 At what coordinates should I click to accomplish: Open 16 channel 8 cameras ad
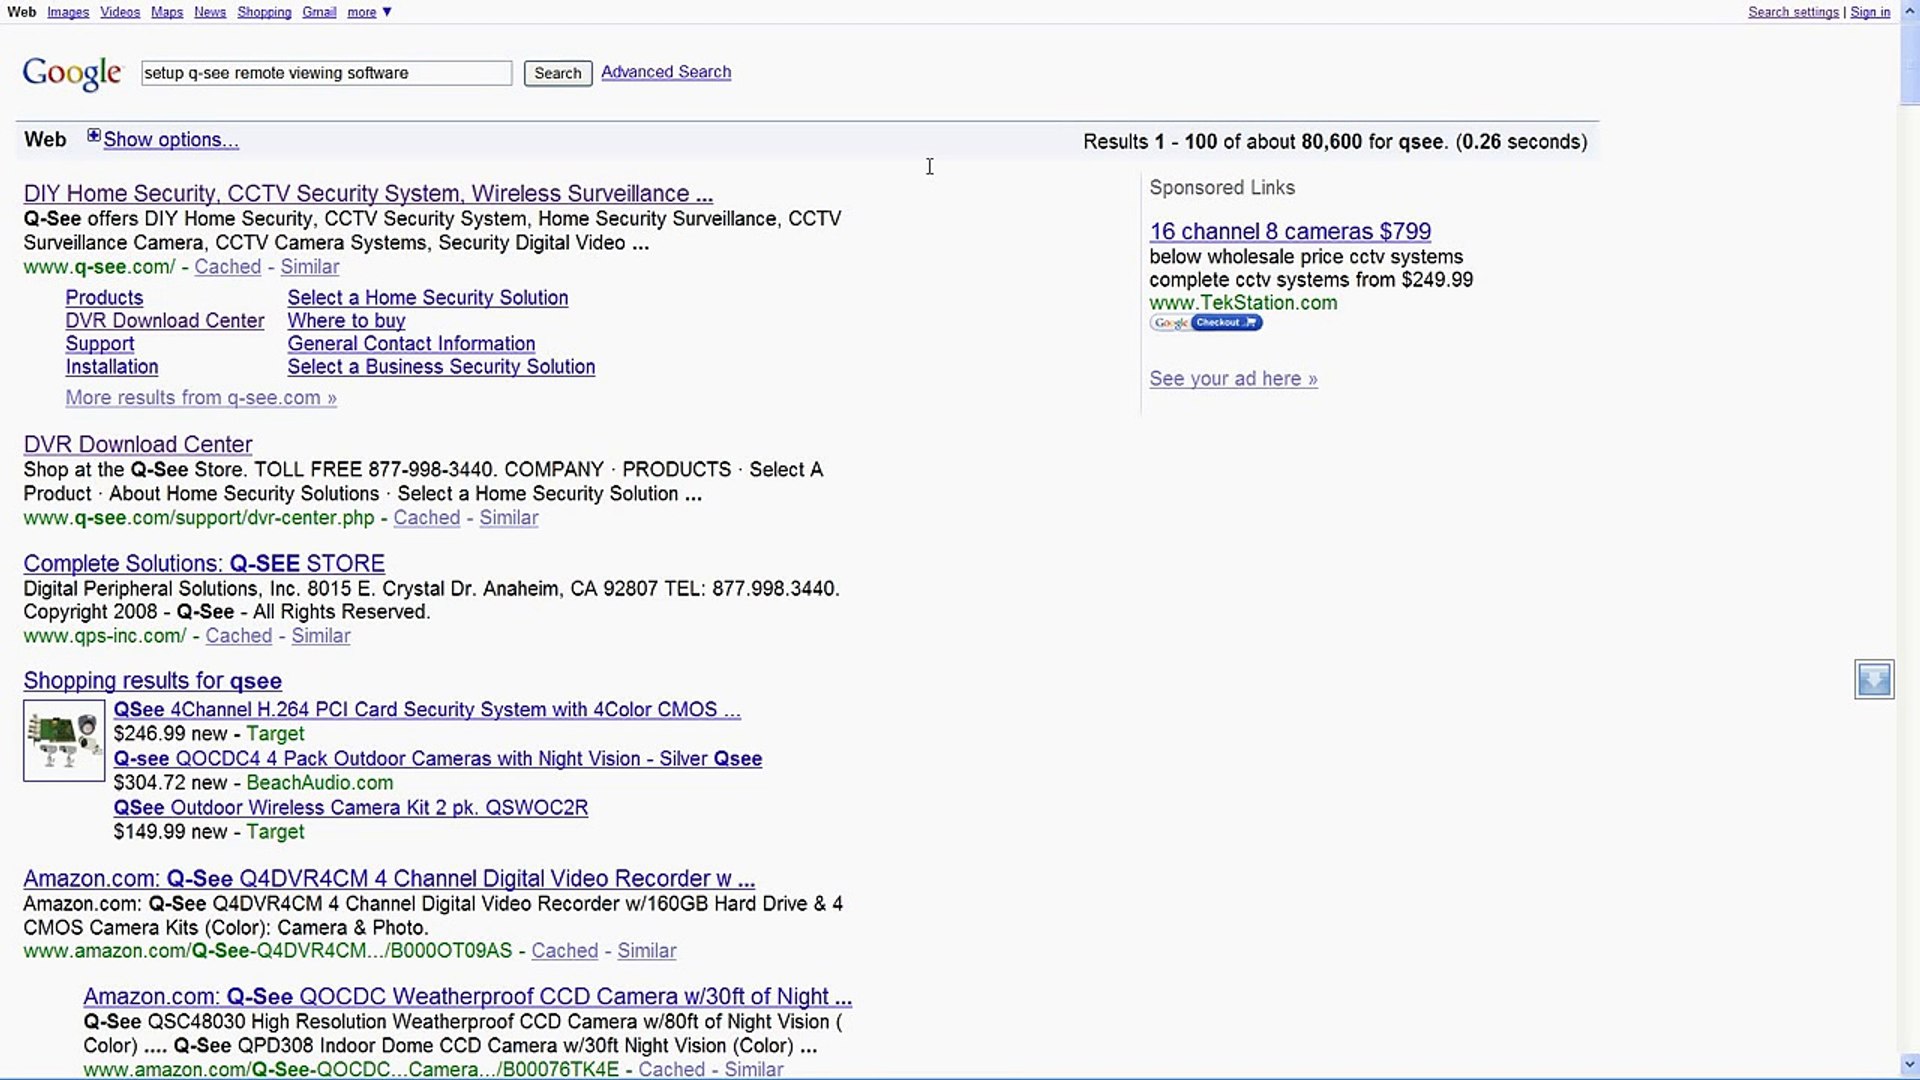tap(1290, 231)
